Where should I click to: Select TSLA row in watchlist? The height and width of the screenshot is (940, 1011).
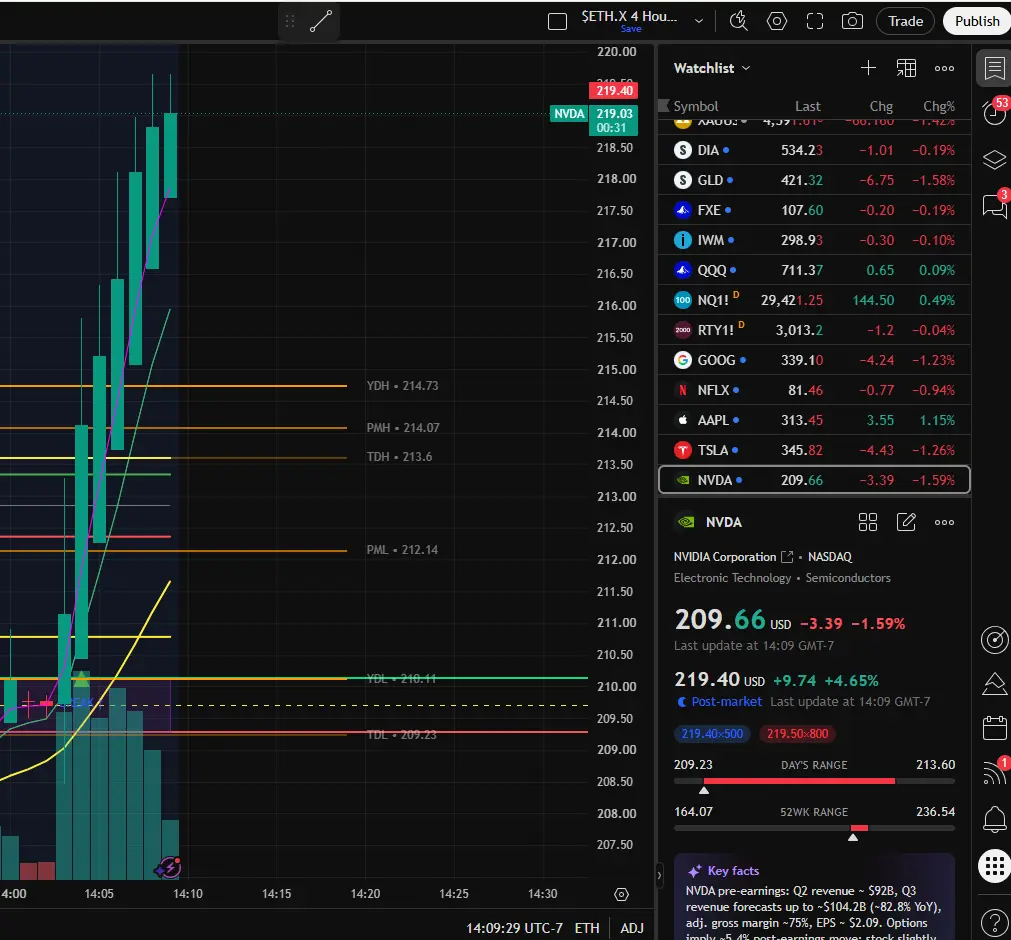[814, 450]
